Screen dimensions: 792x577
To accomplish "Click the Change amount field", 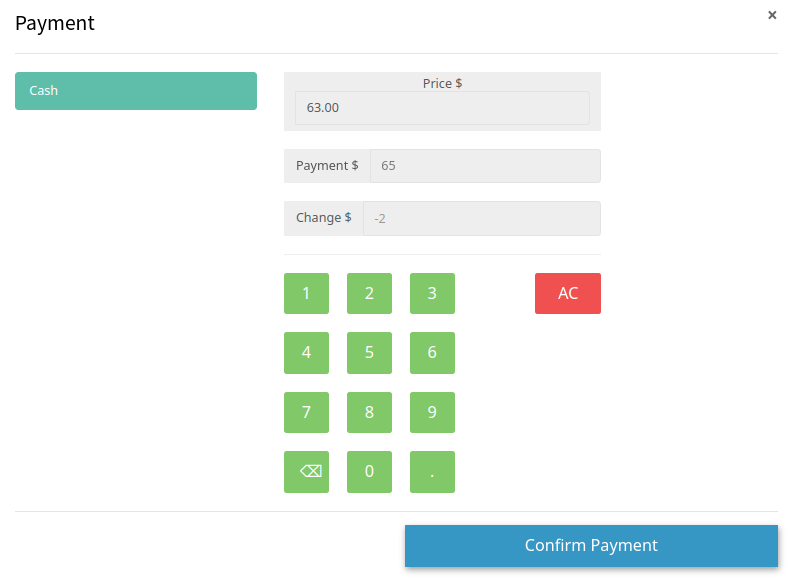I will (481, 218).
